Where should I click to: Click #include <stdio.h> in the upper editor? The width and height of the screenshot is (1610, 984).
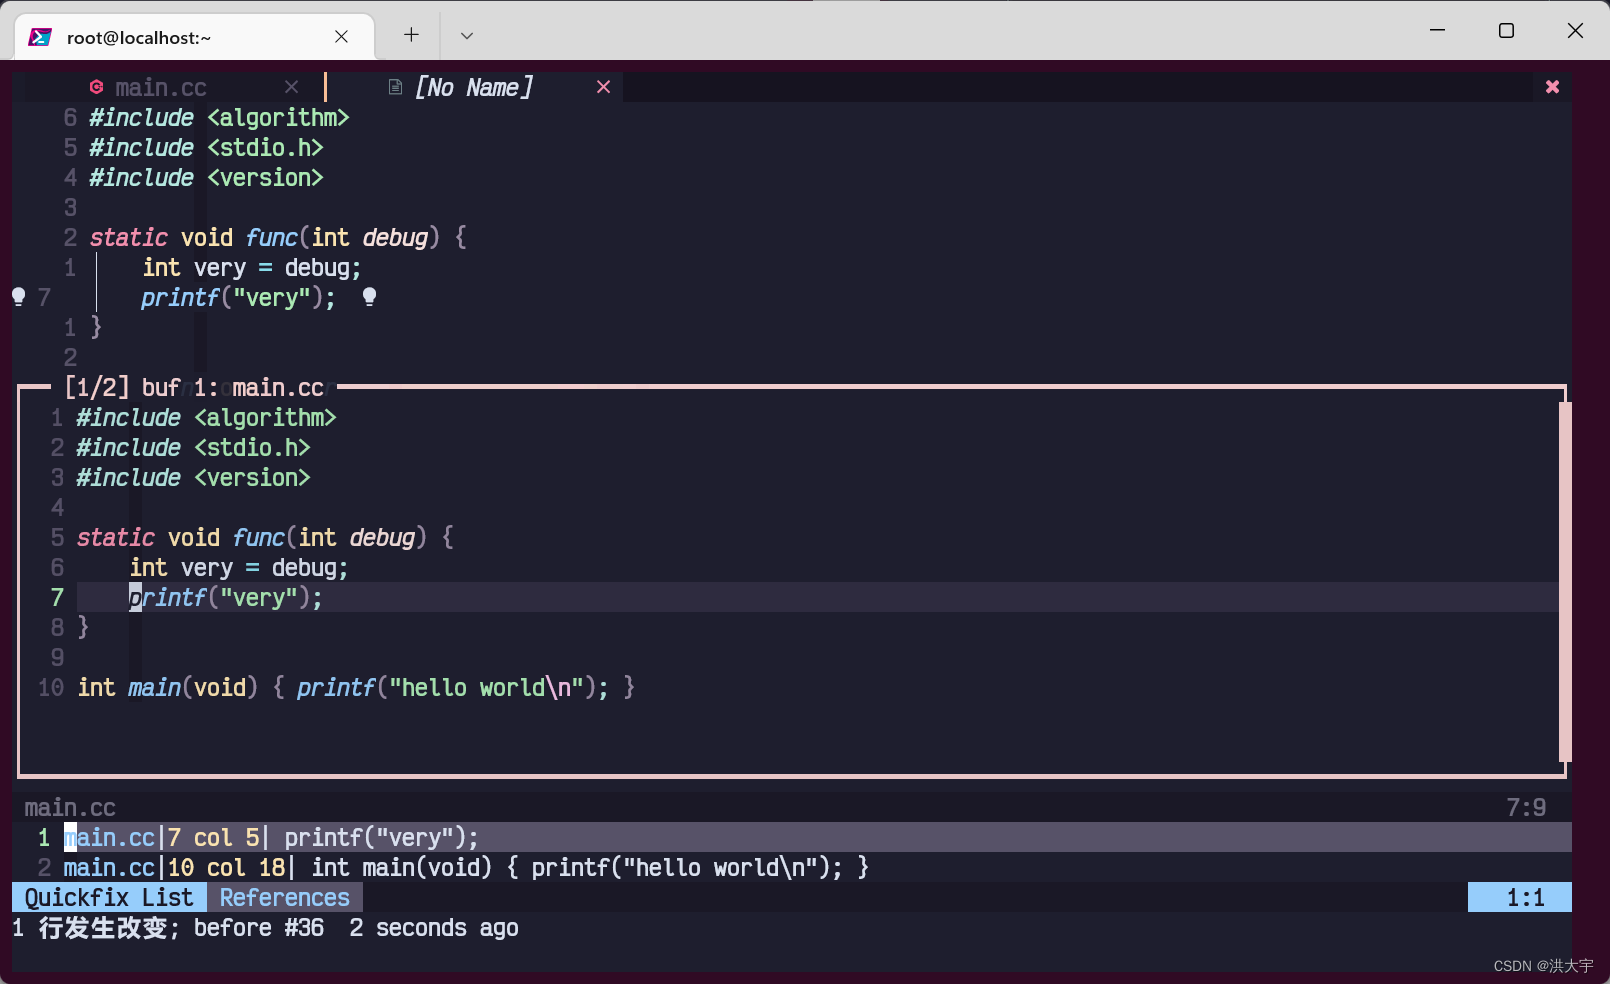(x=206, y=148)
